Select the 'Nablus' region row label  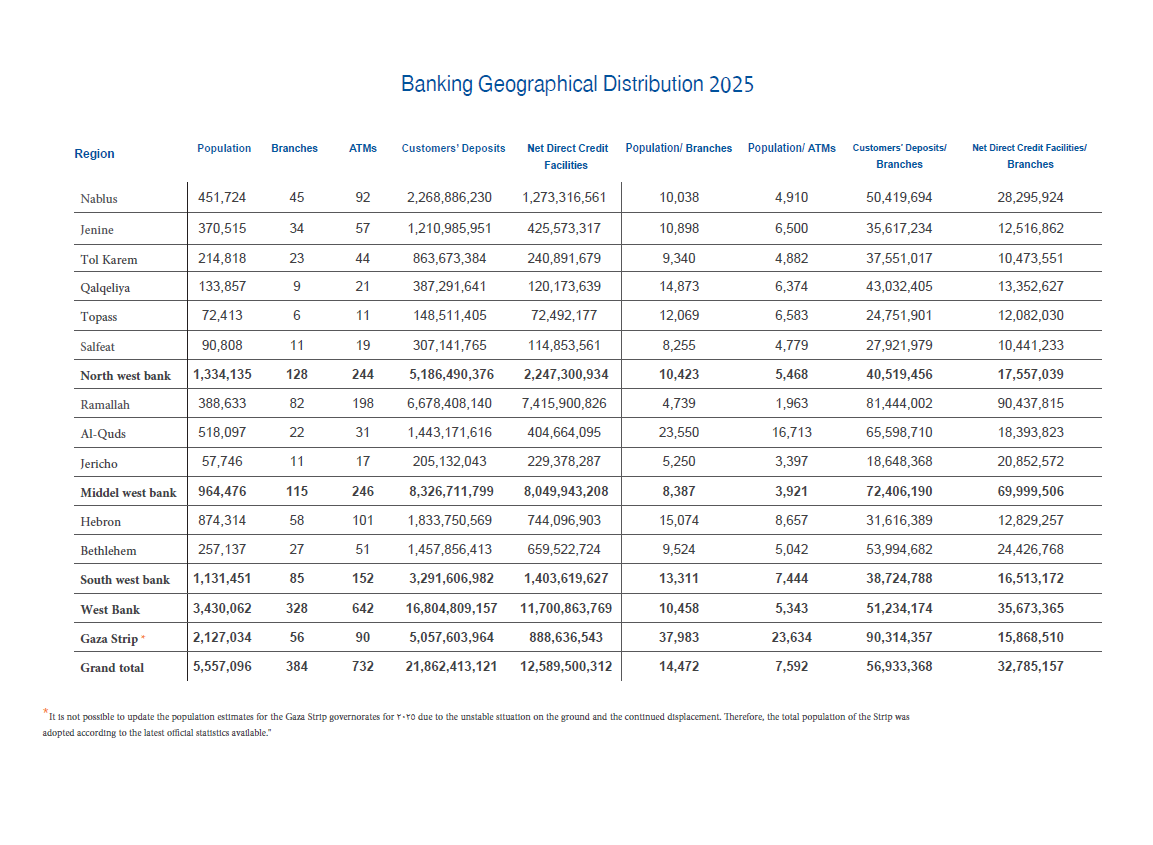click(x=99, y=199)
